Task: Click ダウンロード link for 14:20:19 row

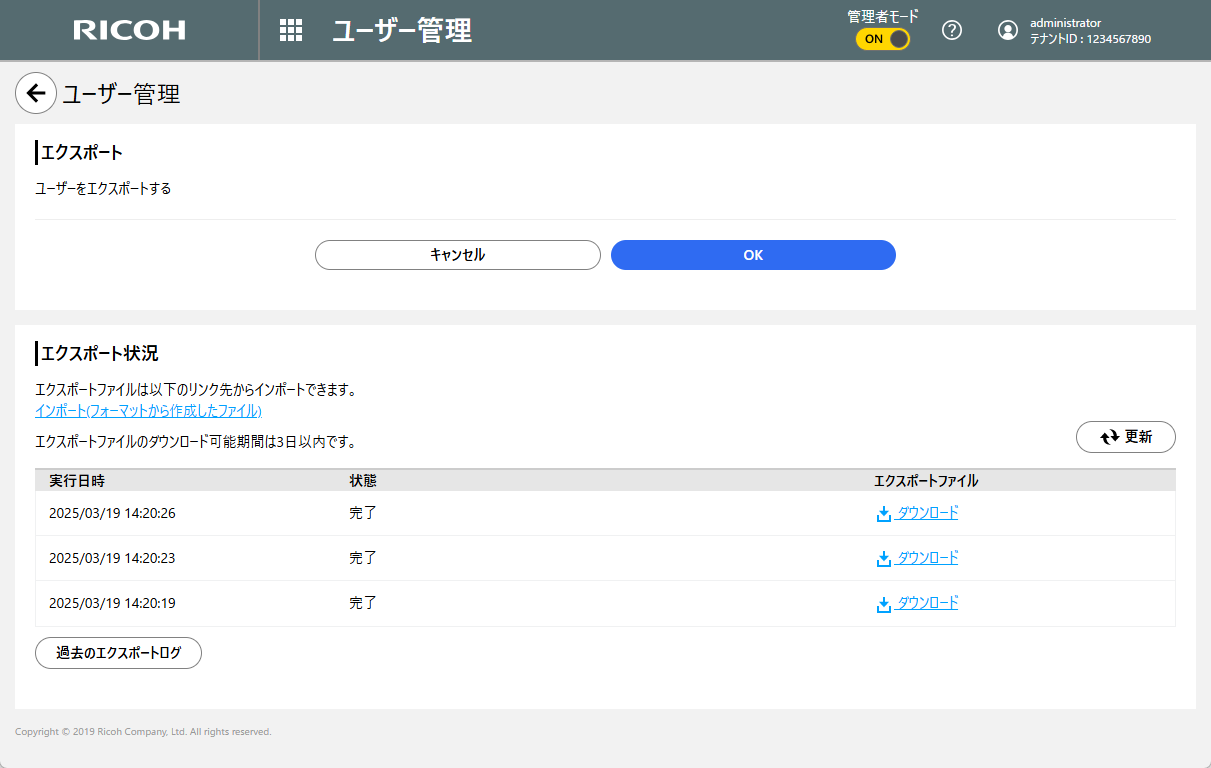Action: pyautogui.click(x=927, y=603)
